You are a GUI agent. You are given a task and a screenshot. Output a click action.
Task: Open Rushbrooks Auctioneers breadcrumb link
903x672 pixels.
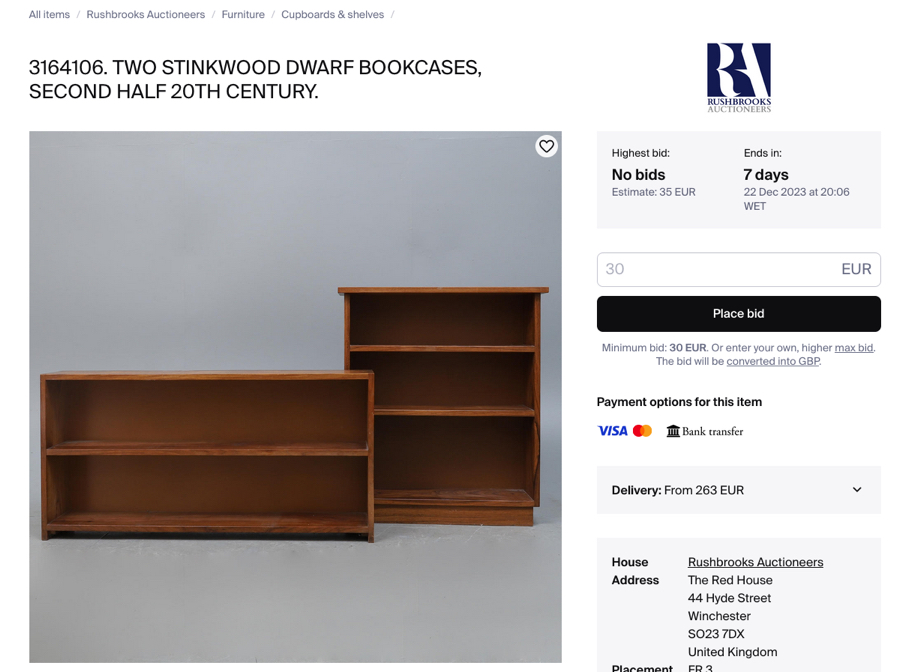pyautogui.click(x=146, y=14)
